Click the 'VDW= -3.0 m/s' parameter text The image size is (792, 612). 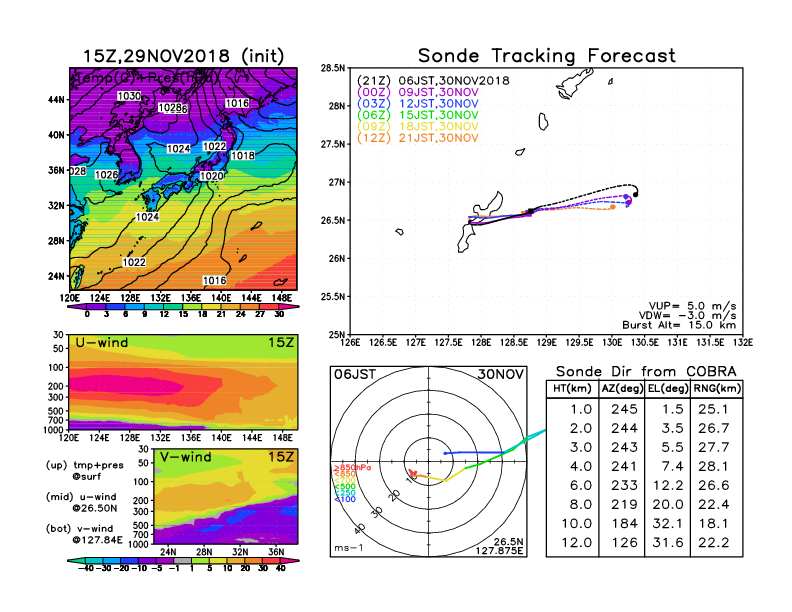point(687,316)
